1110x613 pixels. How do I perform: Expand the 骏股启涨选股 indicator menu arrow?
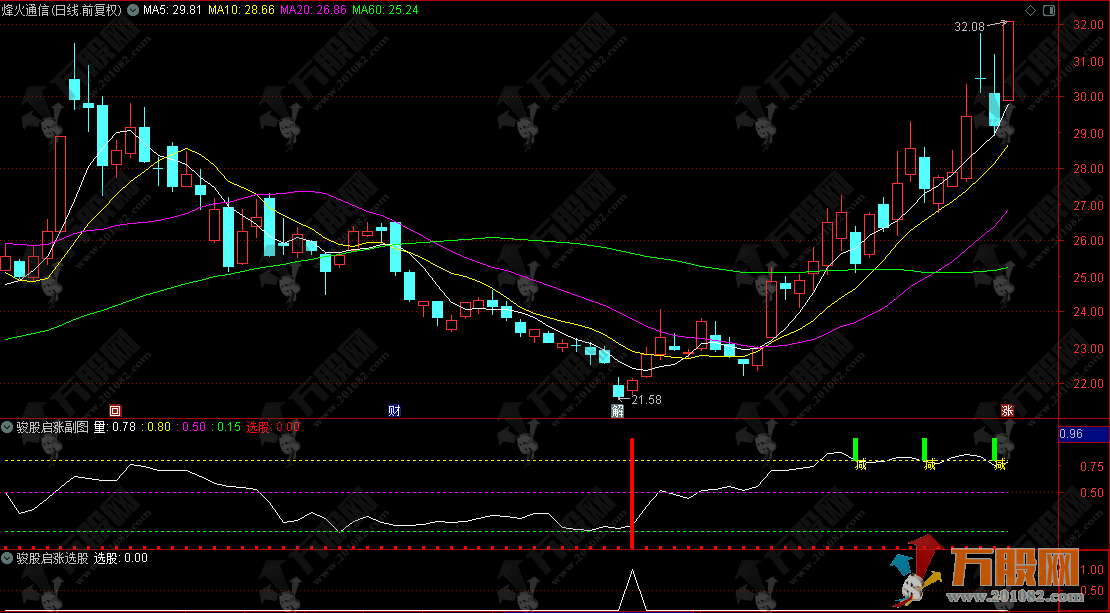[8, 558]
